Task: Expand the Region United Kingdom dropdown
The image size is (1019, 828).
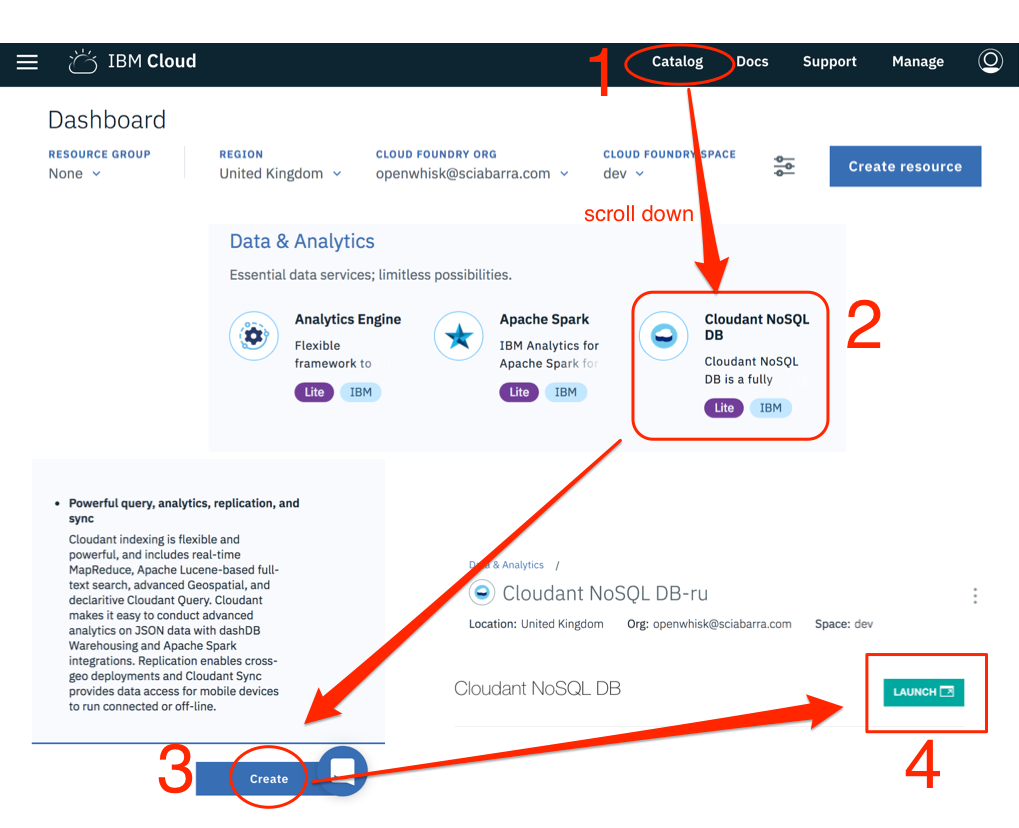Action: (x=280, y=174)
